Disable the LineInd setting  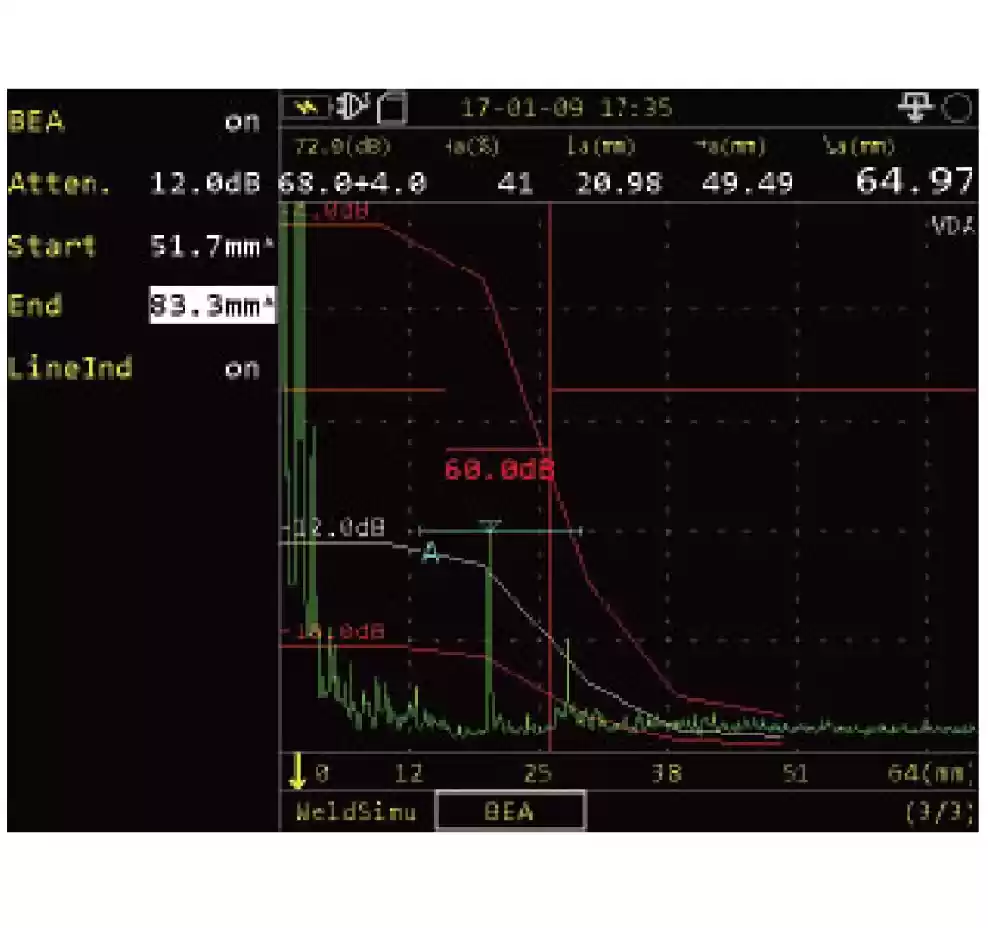point(243,368)
